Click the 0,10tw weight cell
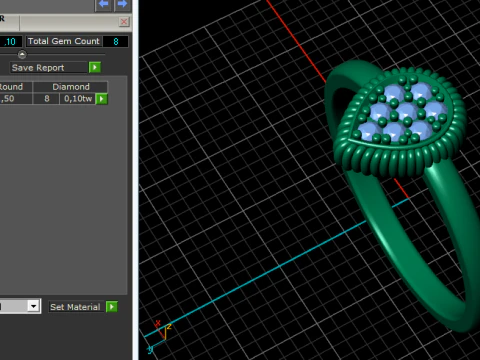The width and height of the screenshot is (480, 360). (78, 99)
